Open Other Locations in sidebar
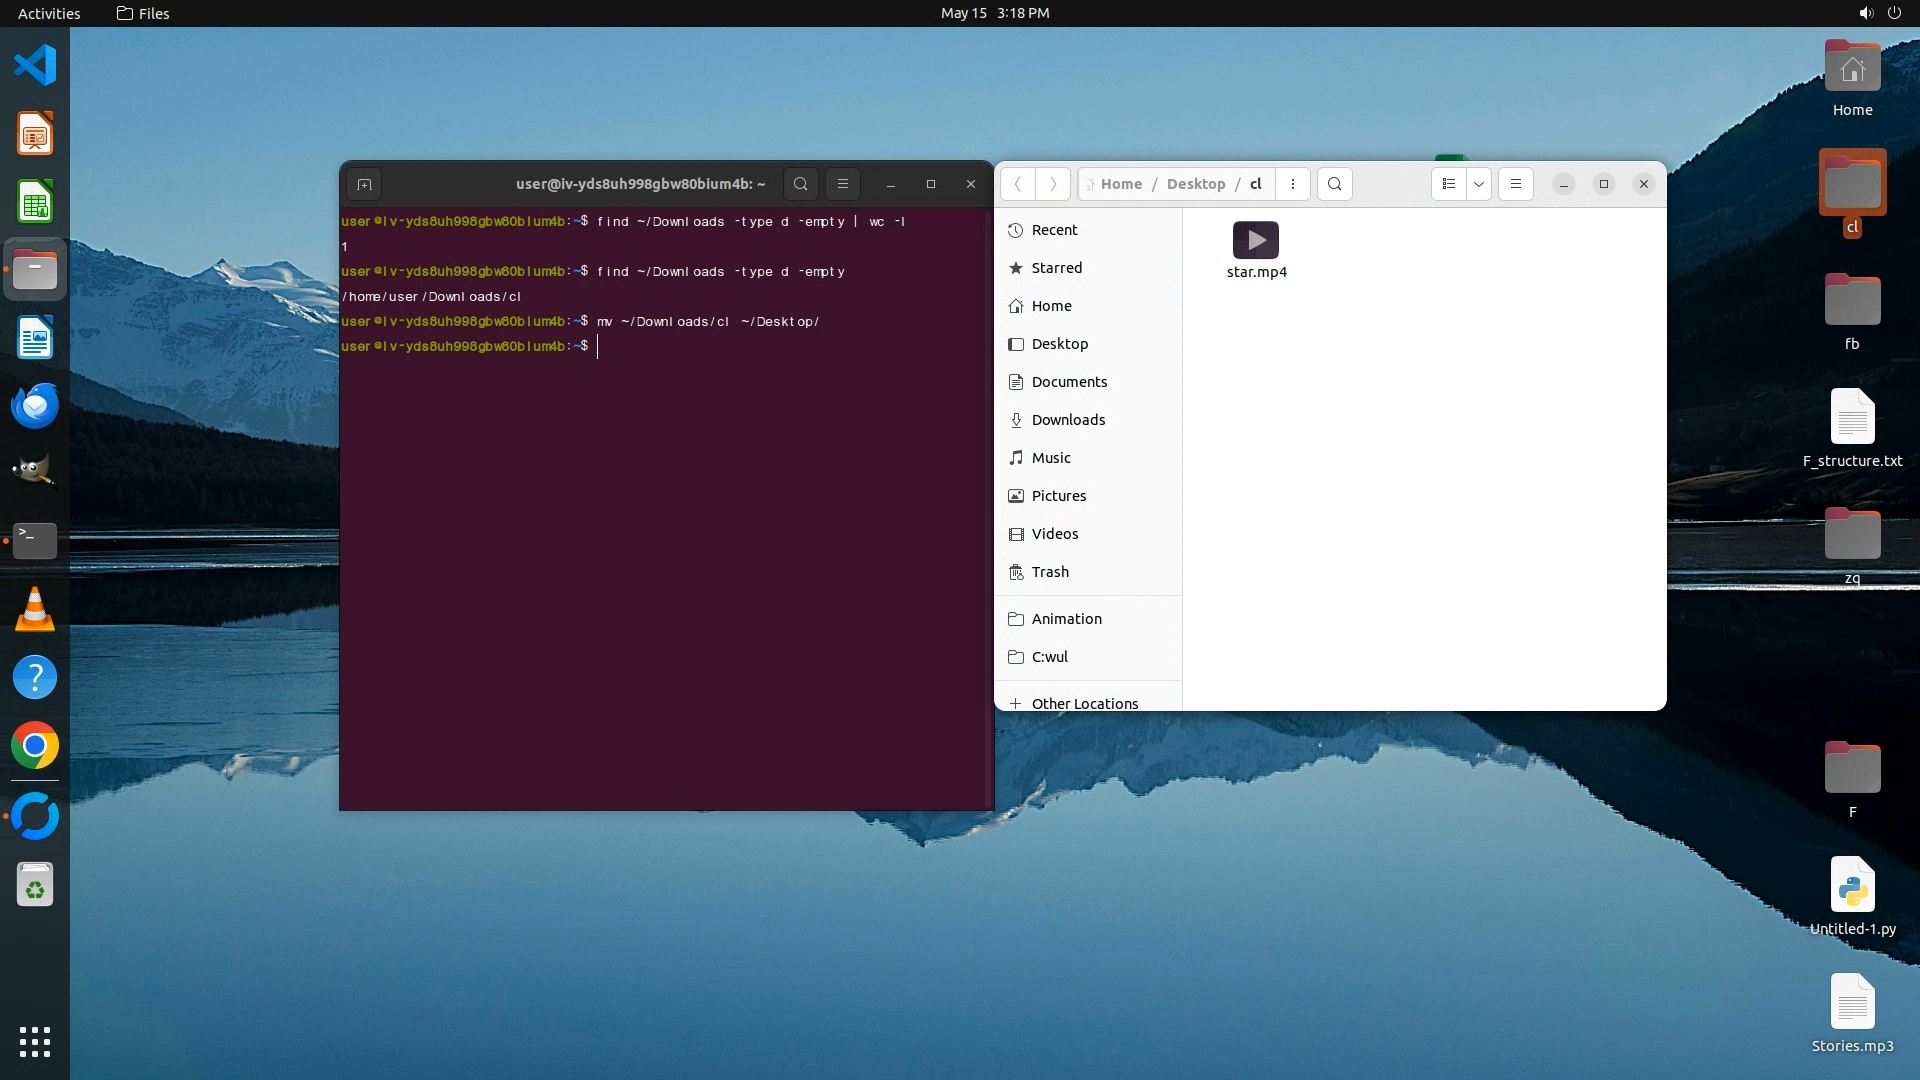Screen dimensions: 1920x1080 point(1084,703)
